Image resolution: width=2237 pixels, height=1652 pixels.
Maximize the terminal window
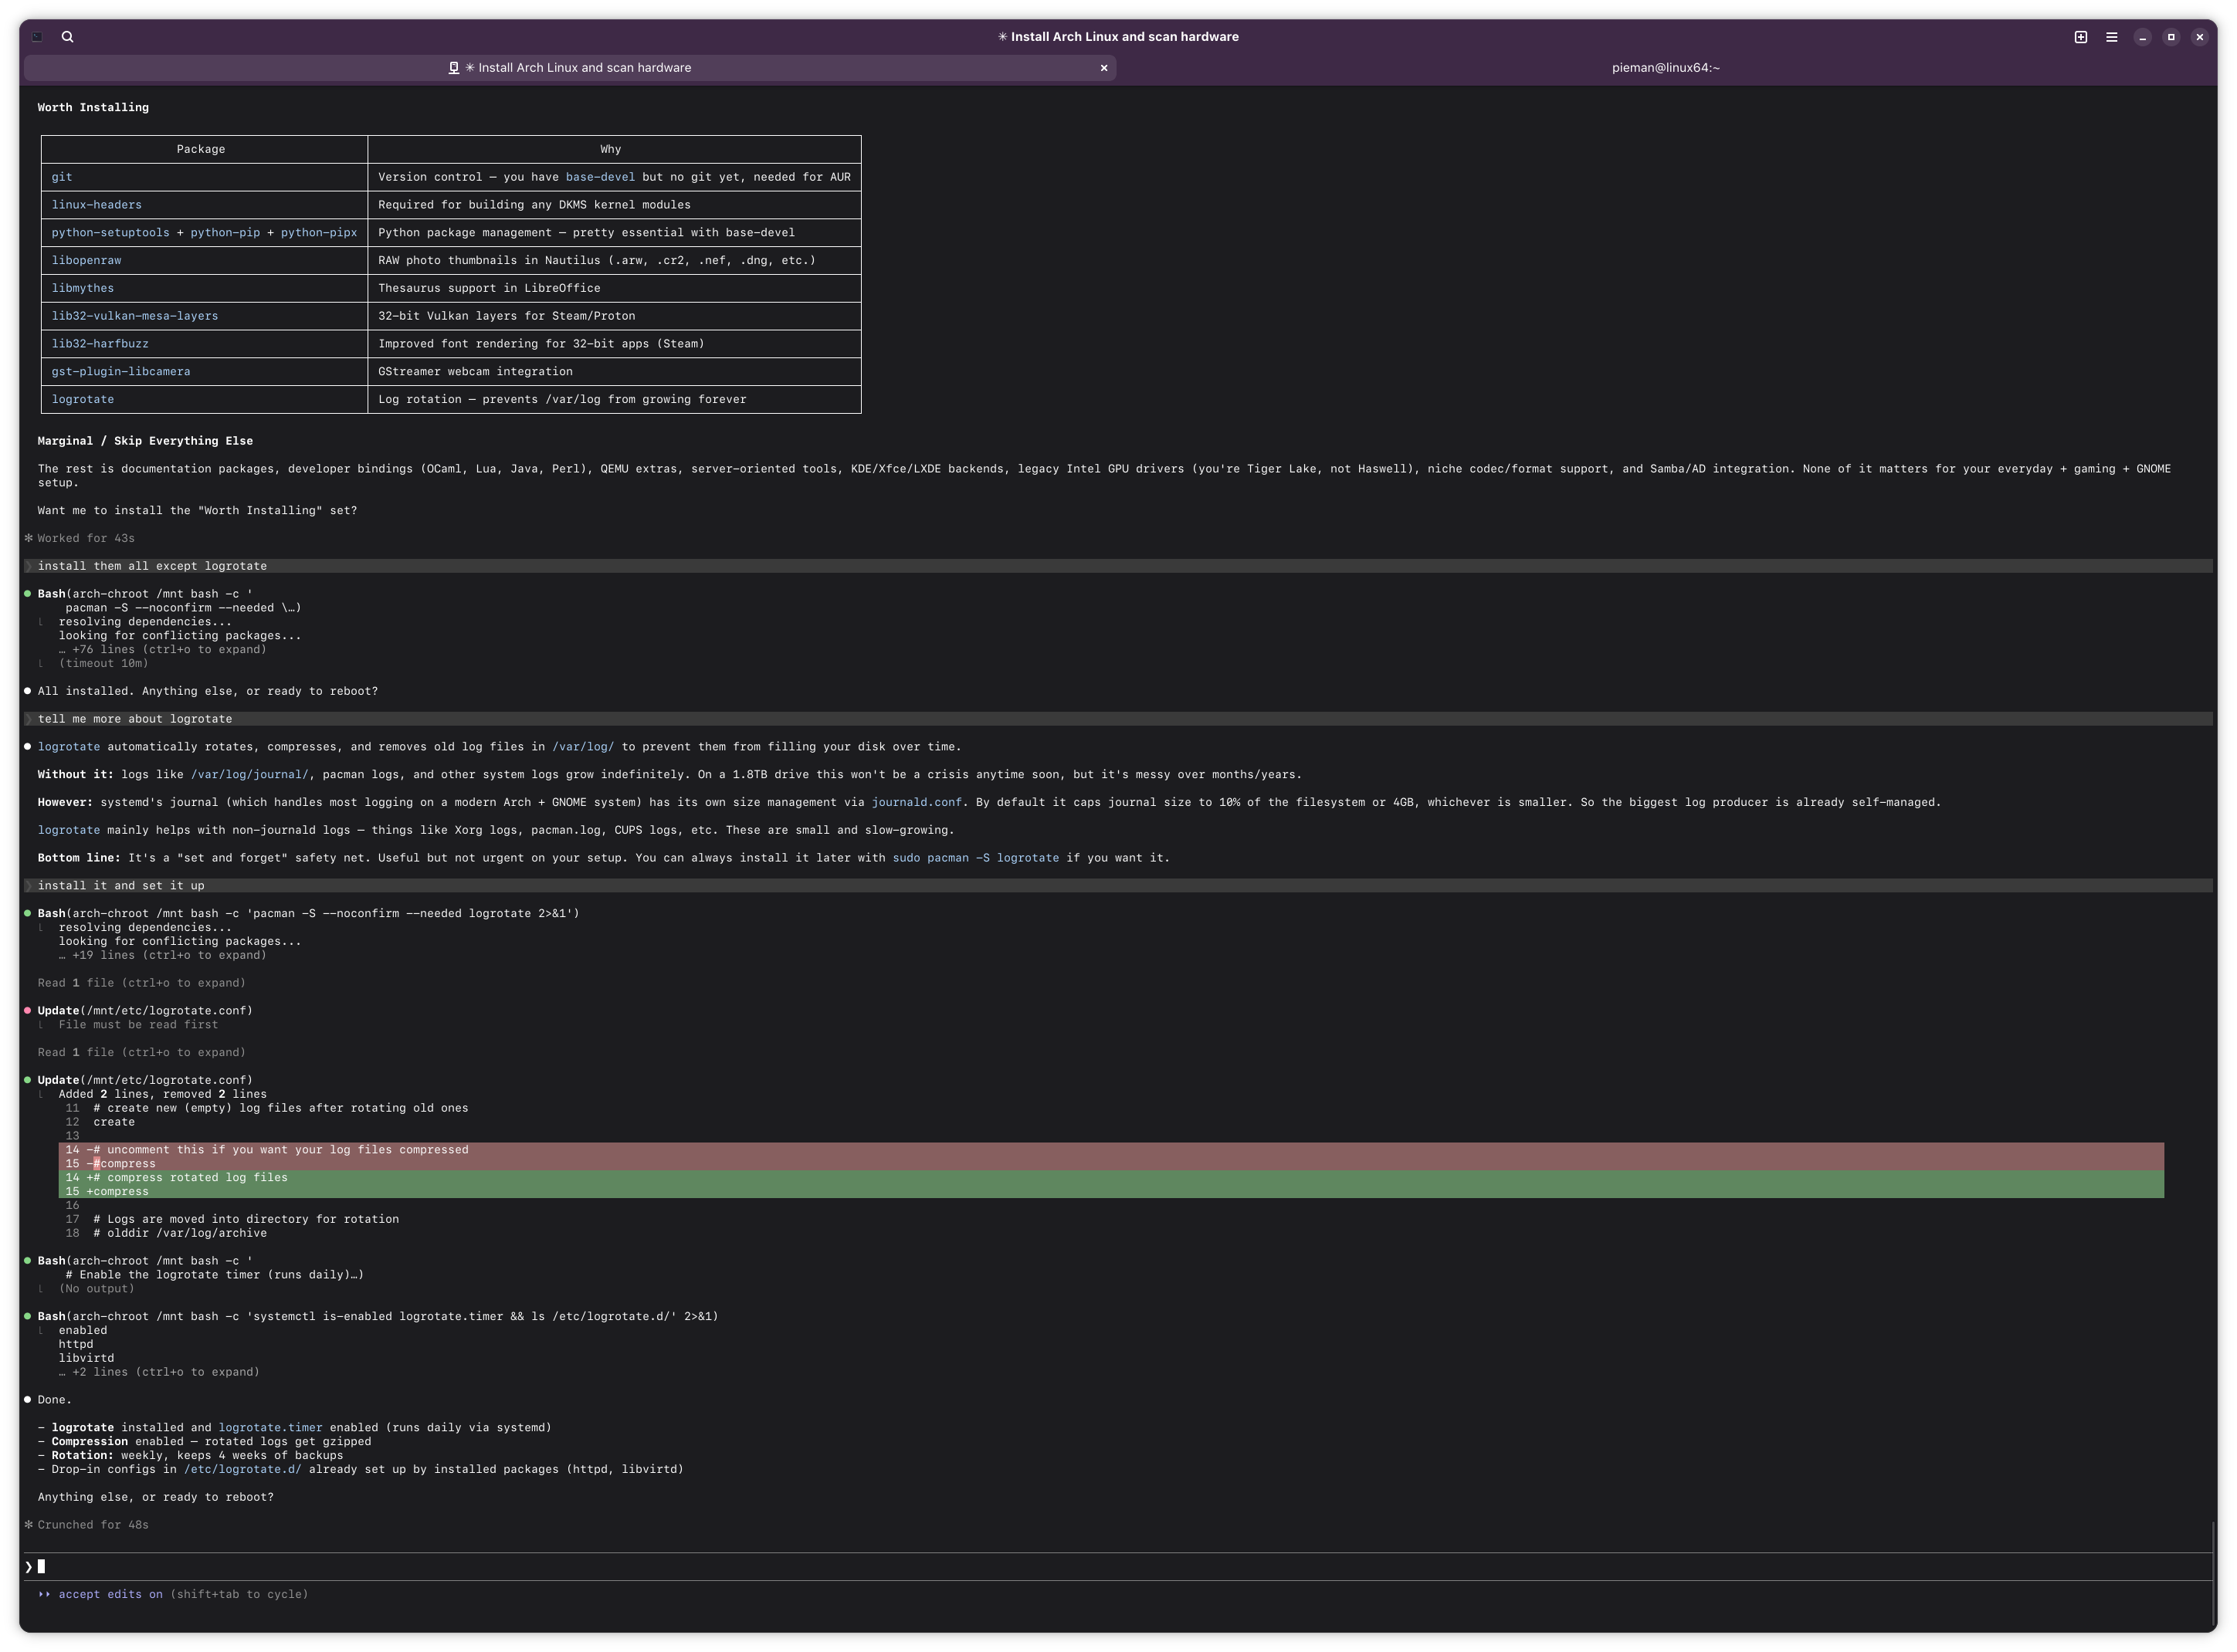(x=2171, y=37)
